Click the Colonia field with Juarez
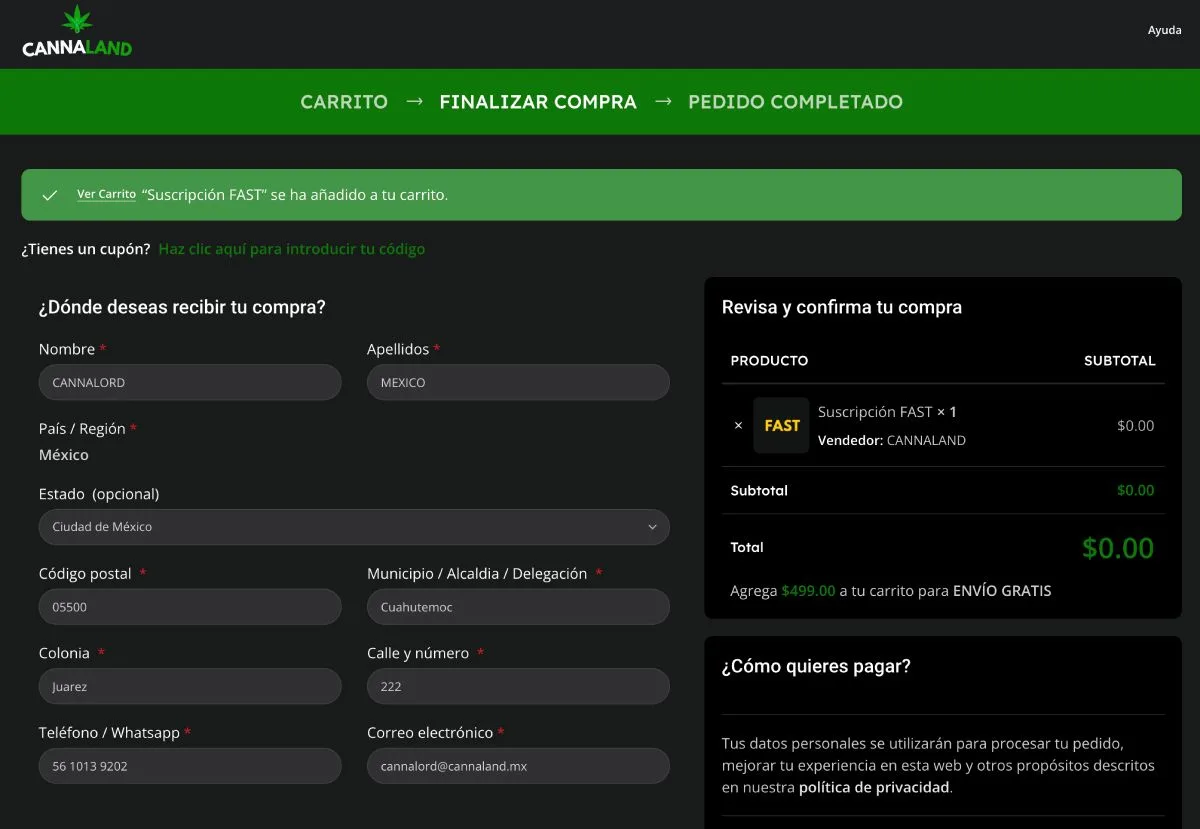The image size is (1200, 829). [190, 687]
